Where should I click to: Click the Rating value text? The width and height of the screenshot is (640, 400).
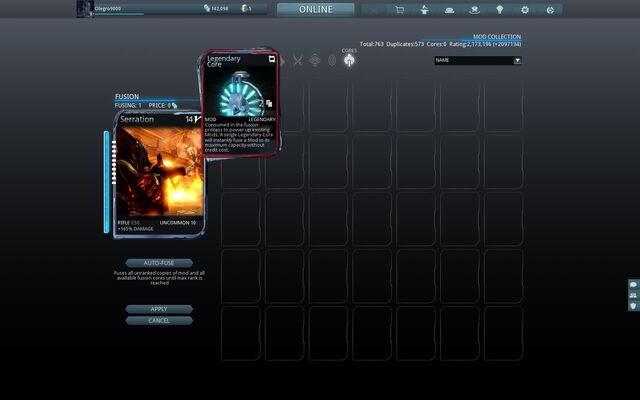coord(485,44)
